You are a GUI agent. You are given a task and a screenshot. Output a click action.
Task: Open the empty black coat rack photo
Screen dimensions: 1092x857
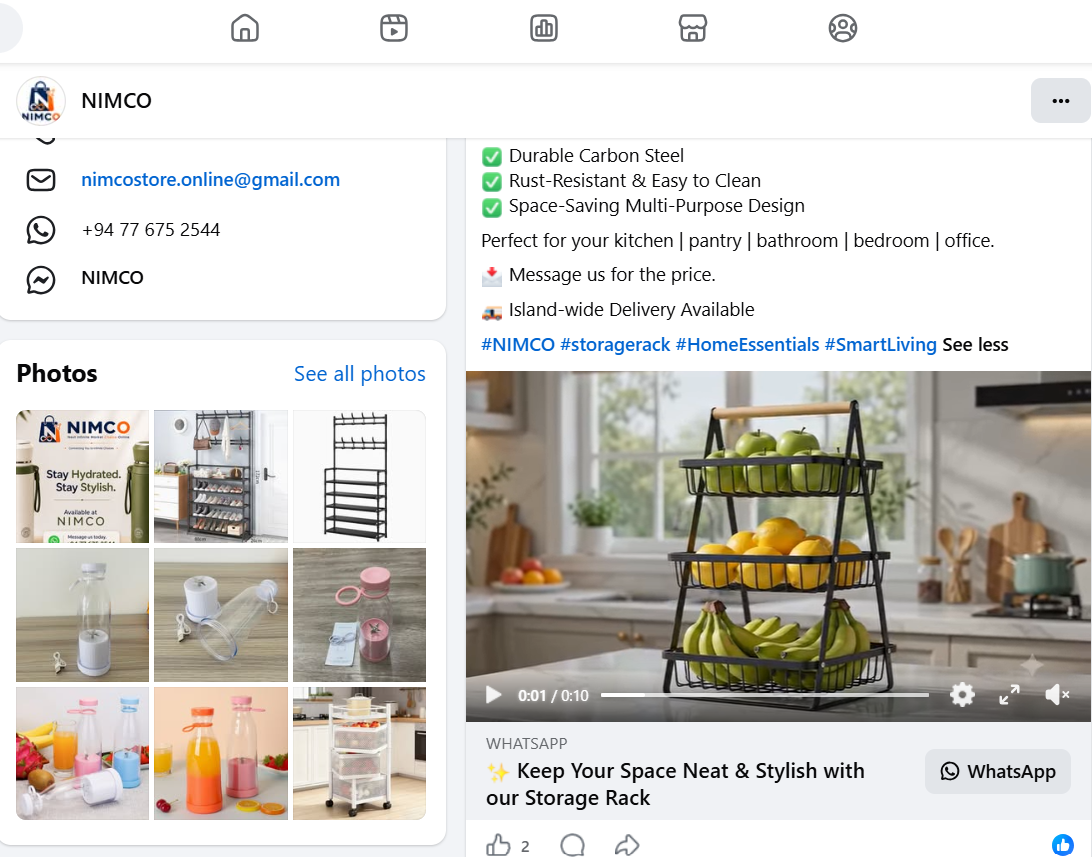click(359, 476)
